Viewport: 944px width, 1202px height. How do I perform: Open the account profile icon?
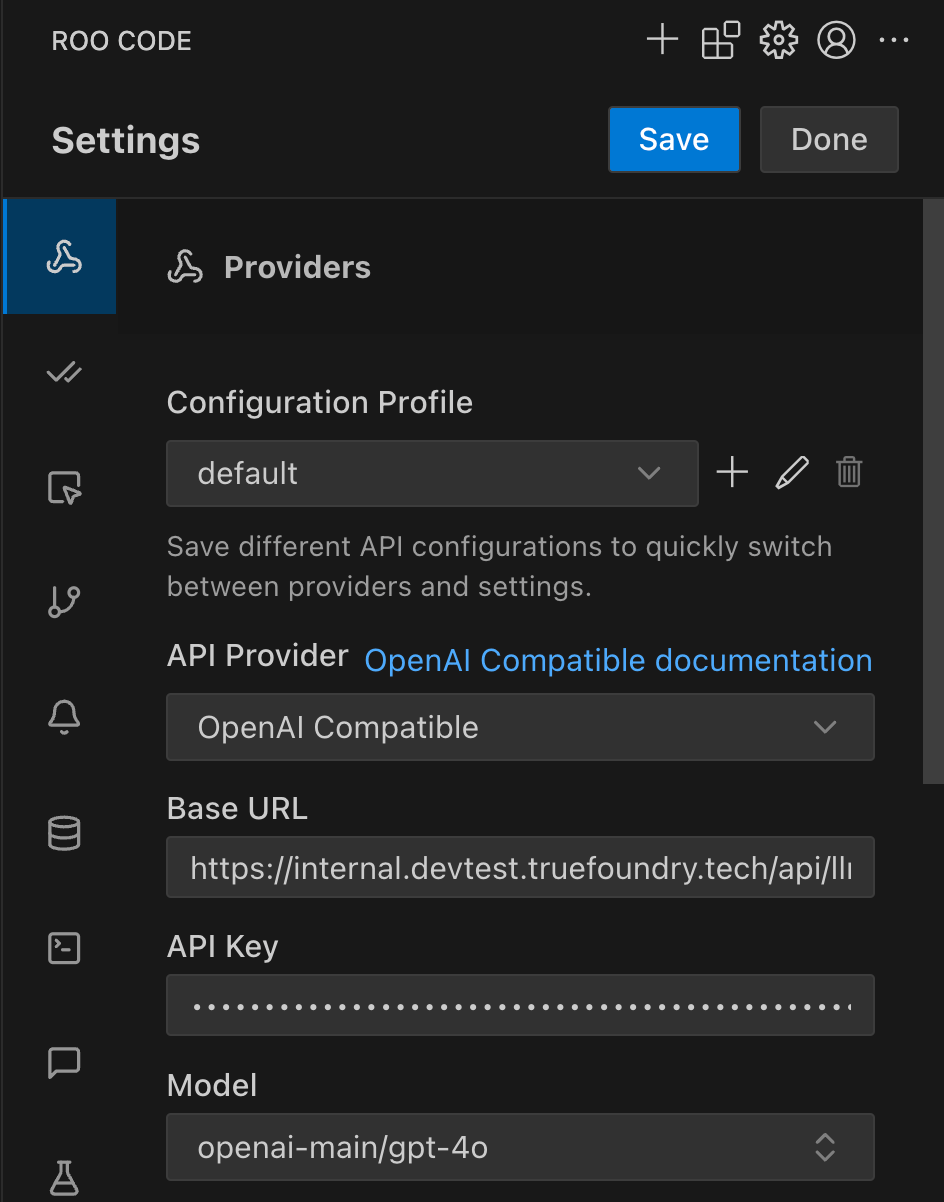tap(836, 41)
